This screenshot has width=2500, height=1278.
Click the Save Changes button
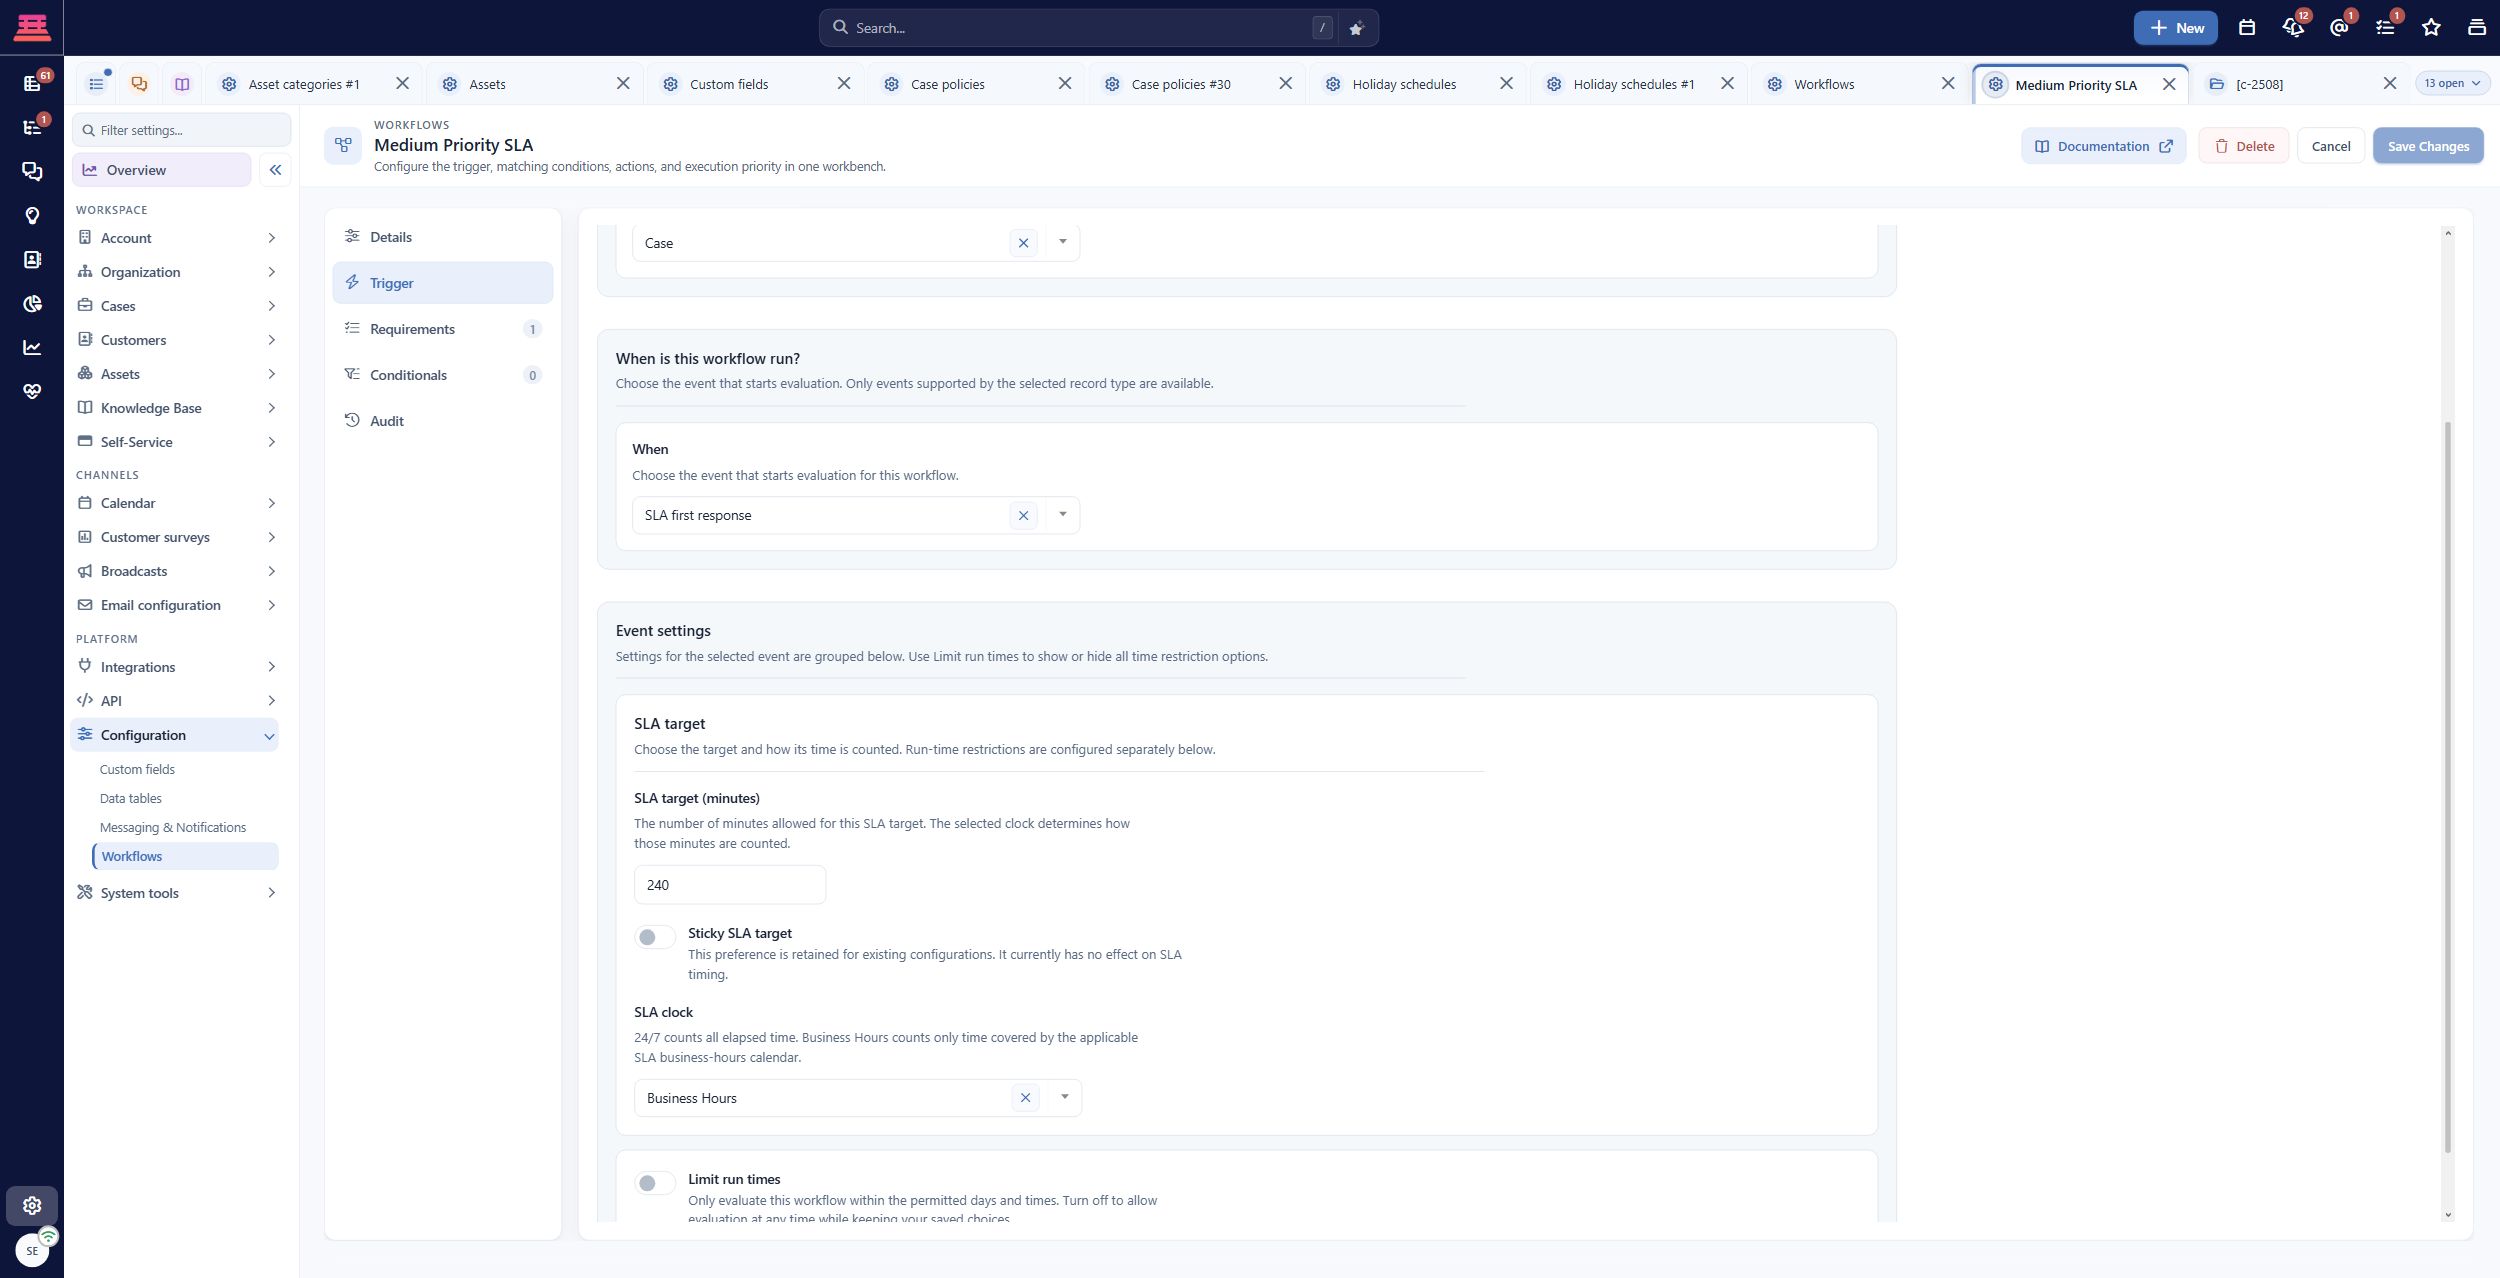coord(2428,146)
